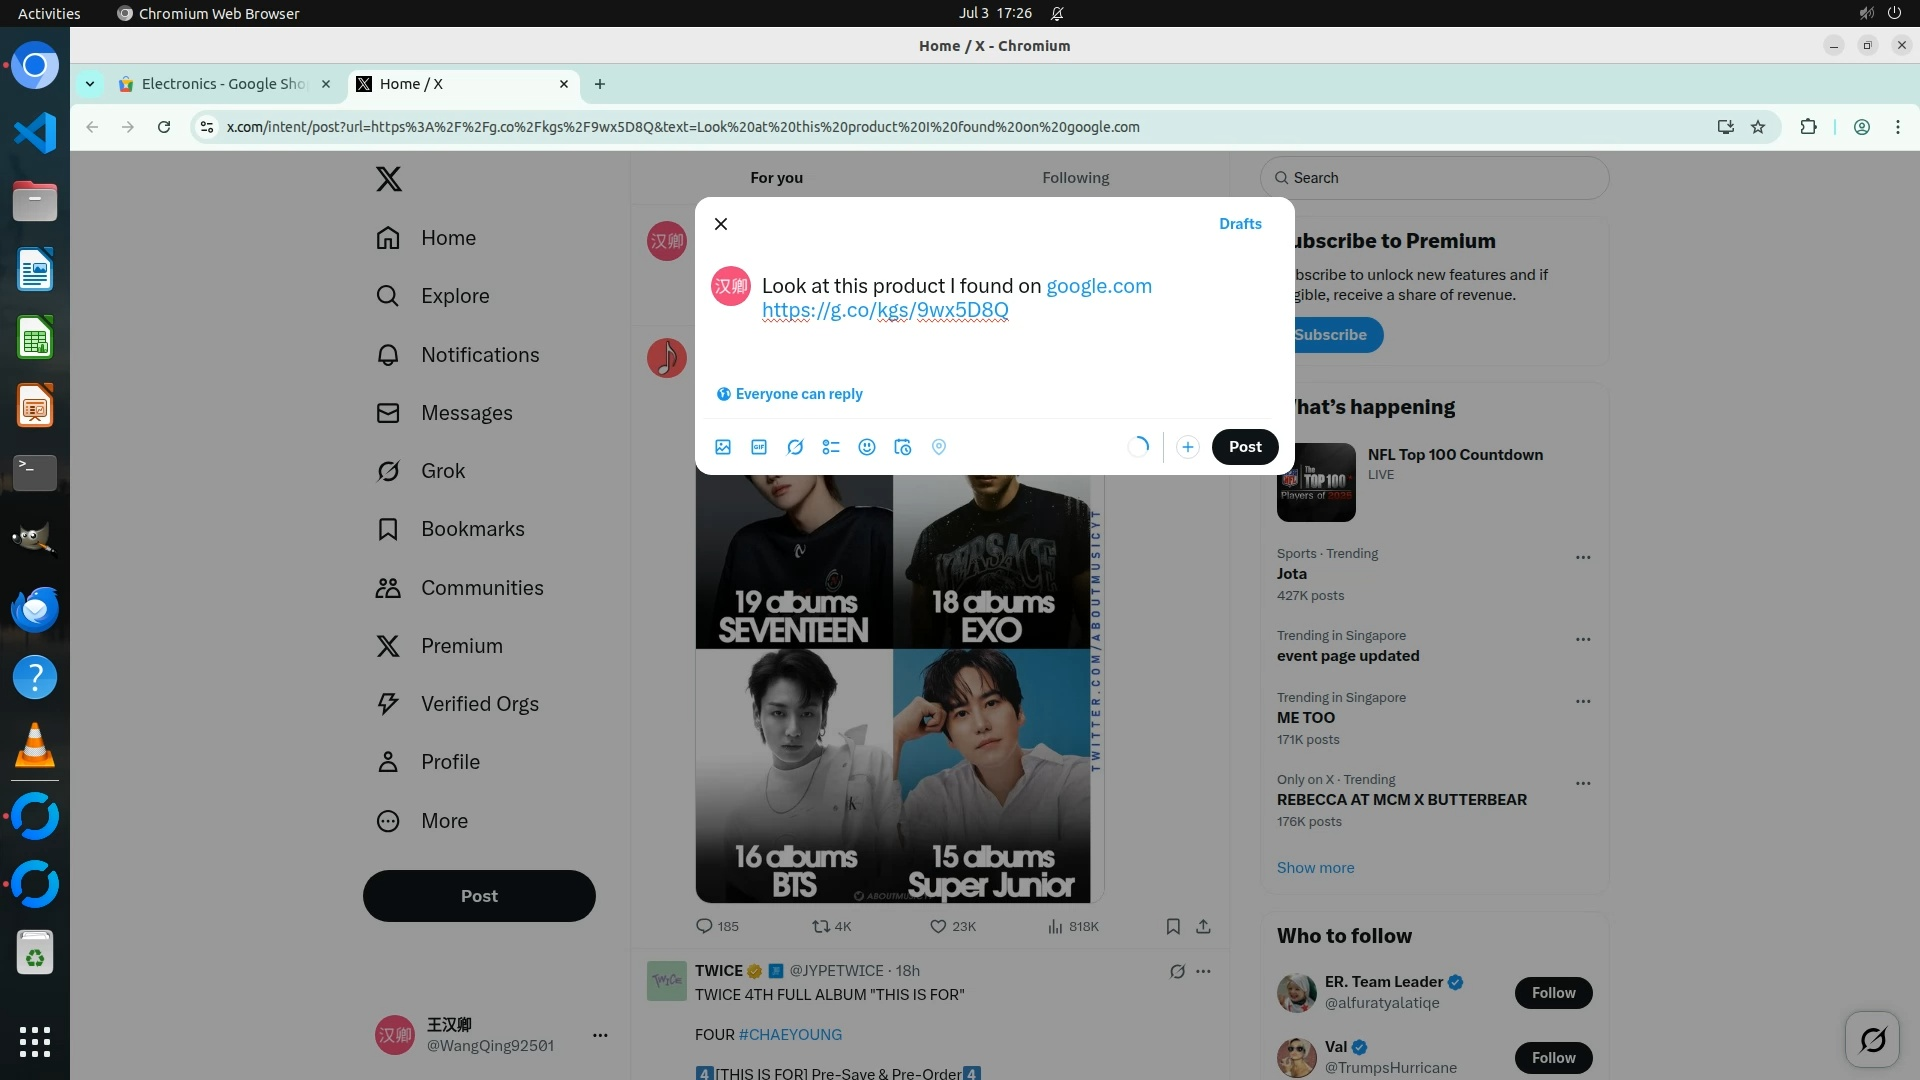Open the emoji picker icon
The height and width of the screenshot is (1080, 1920).
pos(867,447)
